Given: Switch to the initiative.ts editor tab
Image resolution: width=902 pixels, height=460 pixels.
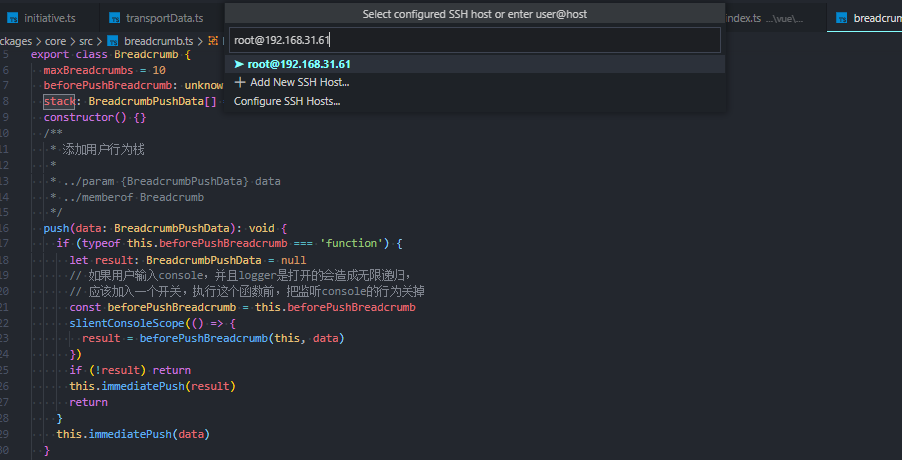Looking at the screenshot, I should coord(50,18).
